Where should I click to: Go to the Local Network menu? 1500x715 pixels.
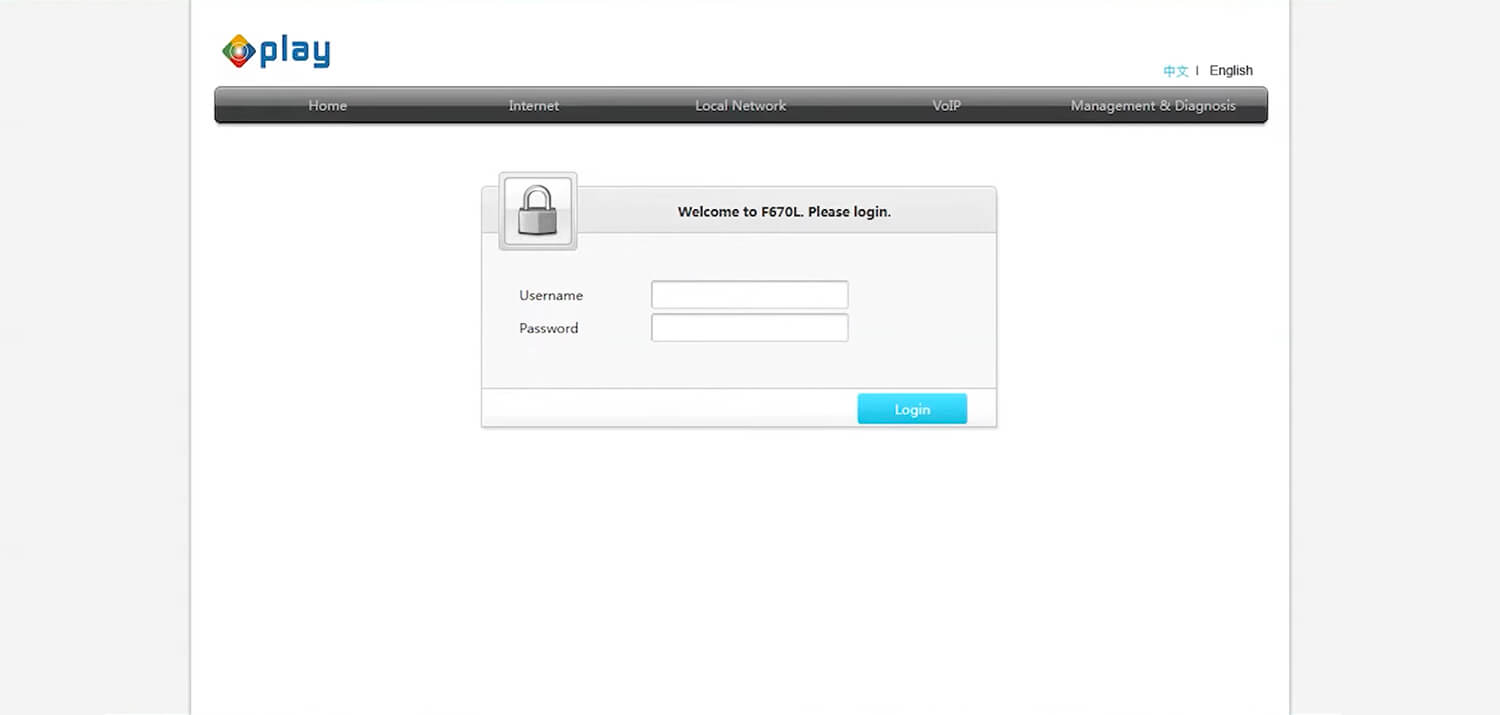[x=741, y=106]
